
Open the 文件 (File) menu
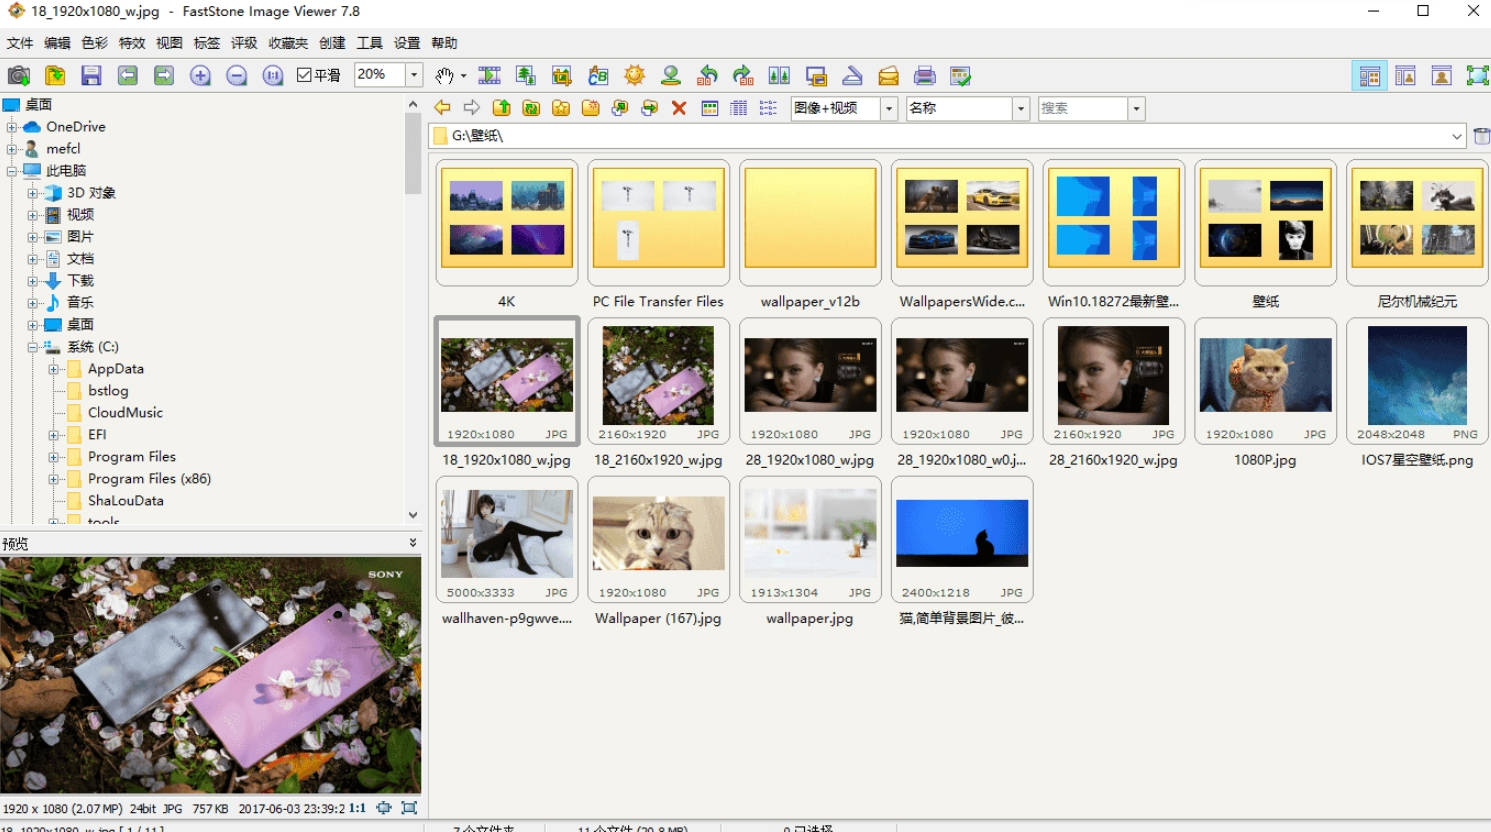click(20, 43)
